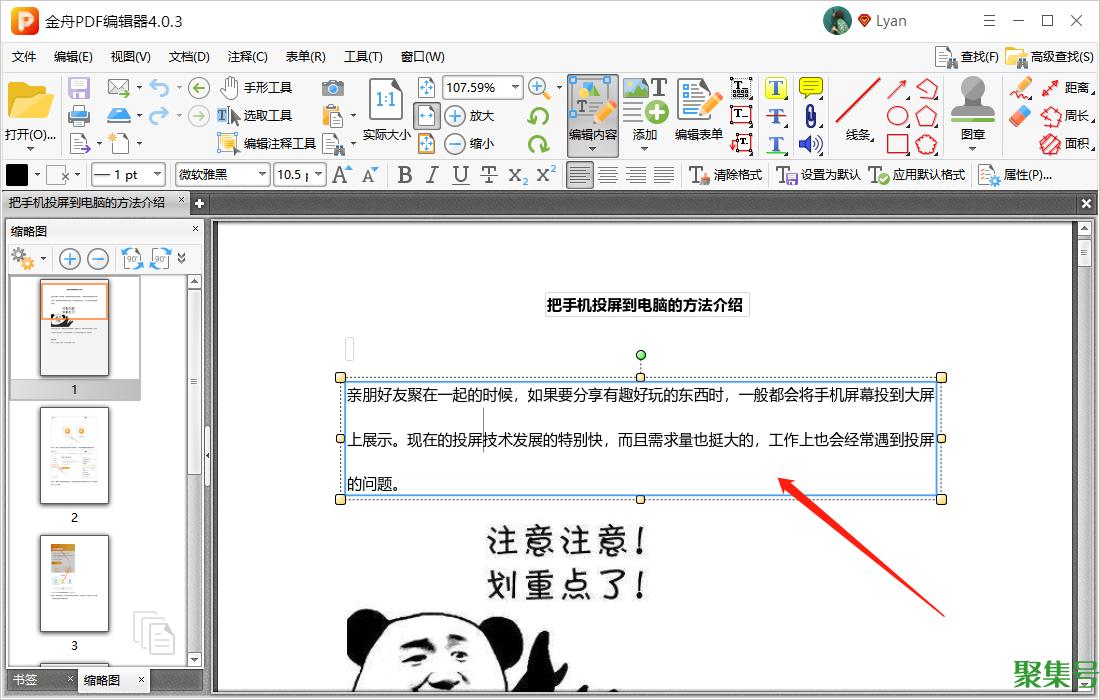Click the 属性(P)... properties button
Image resolution: width=1100 pixels, height=700 pixels.
pyautogui.click(x=1015, y=175)
